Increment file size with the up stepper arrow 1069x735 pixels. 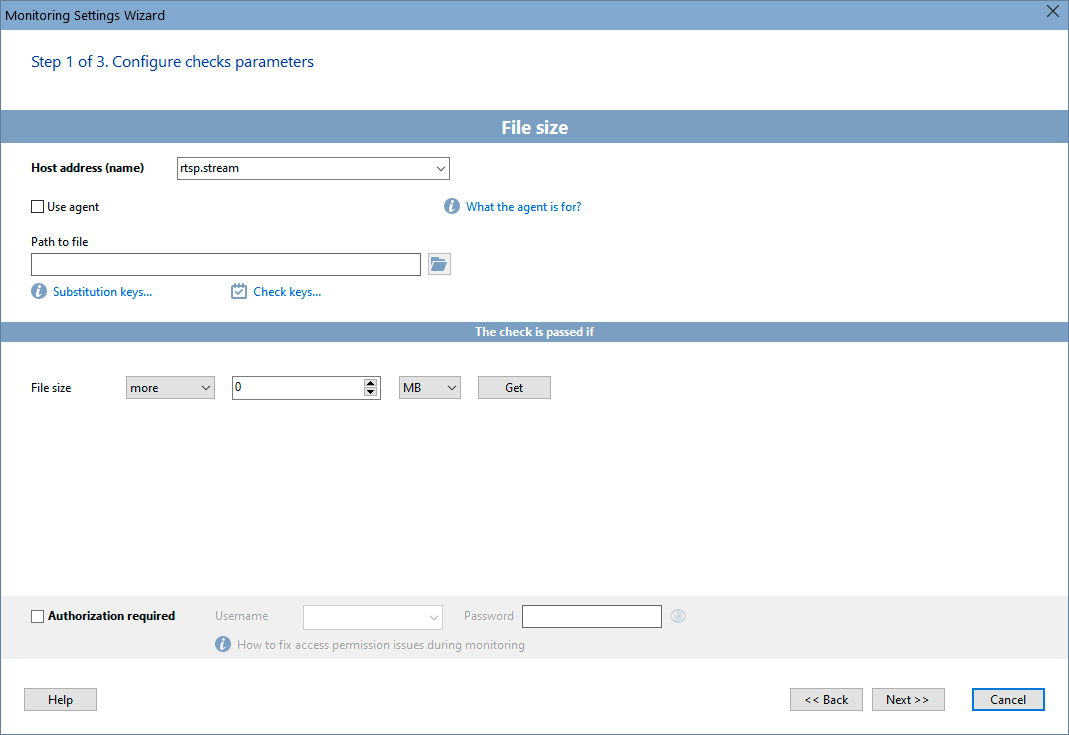pyautogui.click(x=371, y=382)
